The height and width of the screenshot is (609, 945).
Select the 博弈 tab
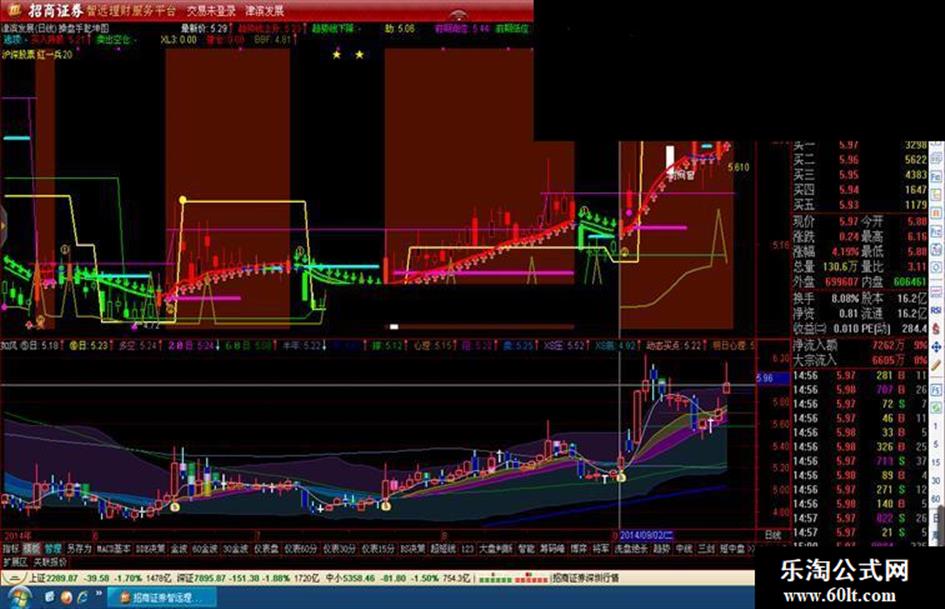click(x=578, y=549)
